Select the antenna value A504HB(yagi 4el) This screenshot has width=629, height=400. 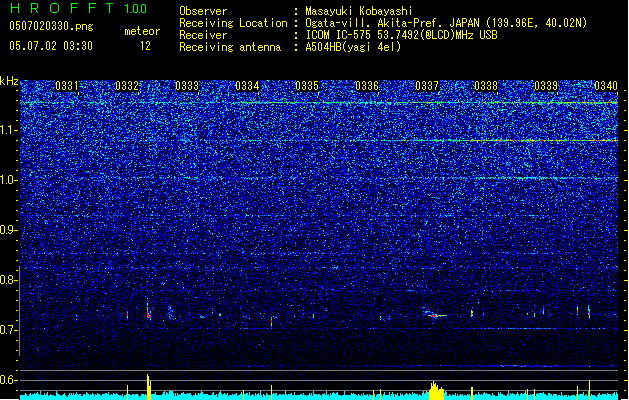353,47
